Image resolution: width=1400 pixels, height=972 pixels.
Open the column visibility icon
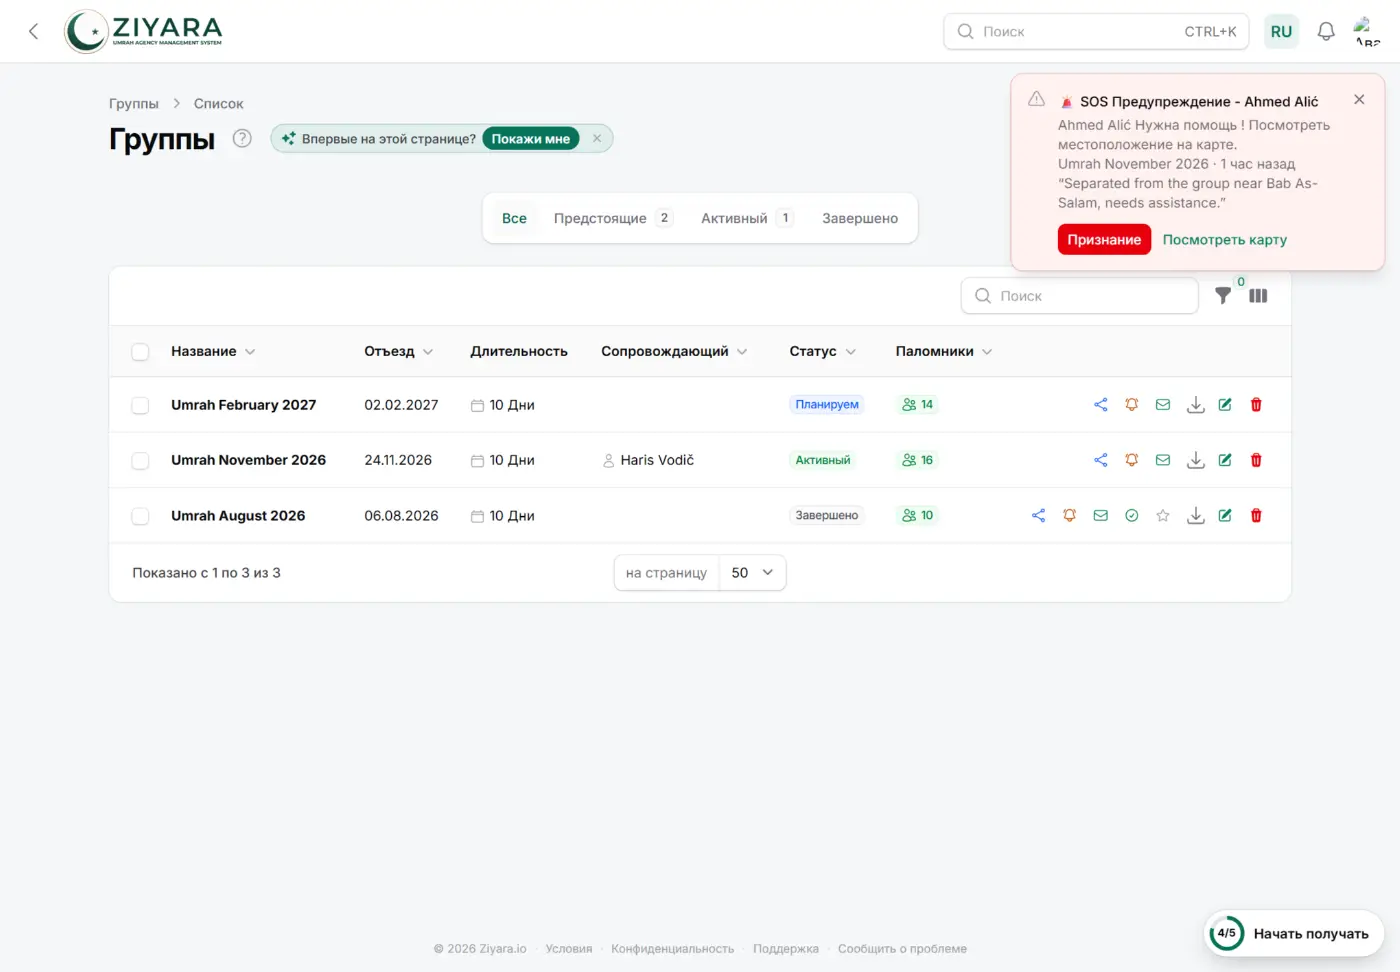(x=1258, y=296)
